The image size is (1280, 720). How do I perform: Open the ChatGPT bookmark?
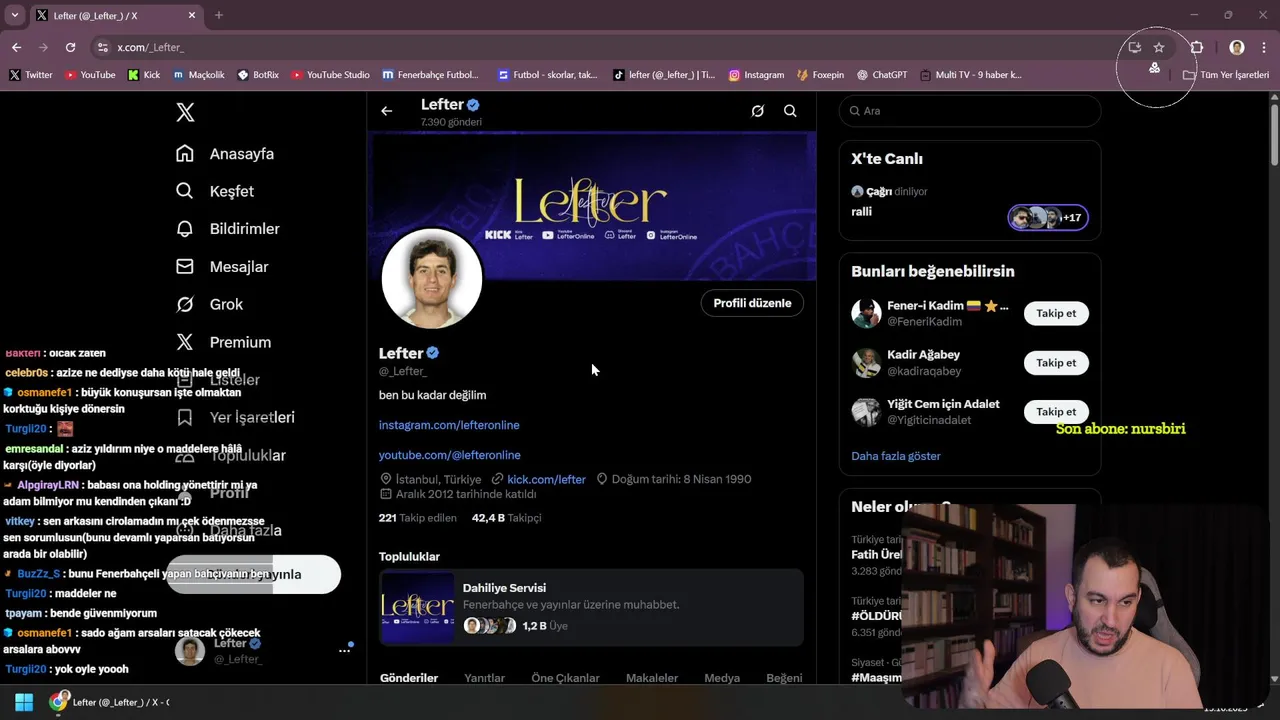point(882,75)
